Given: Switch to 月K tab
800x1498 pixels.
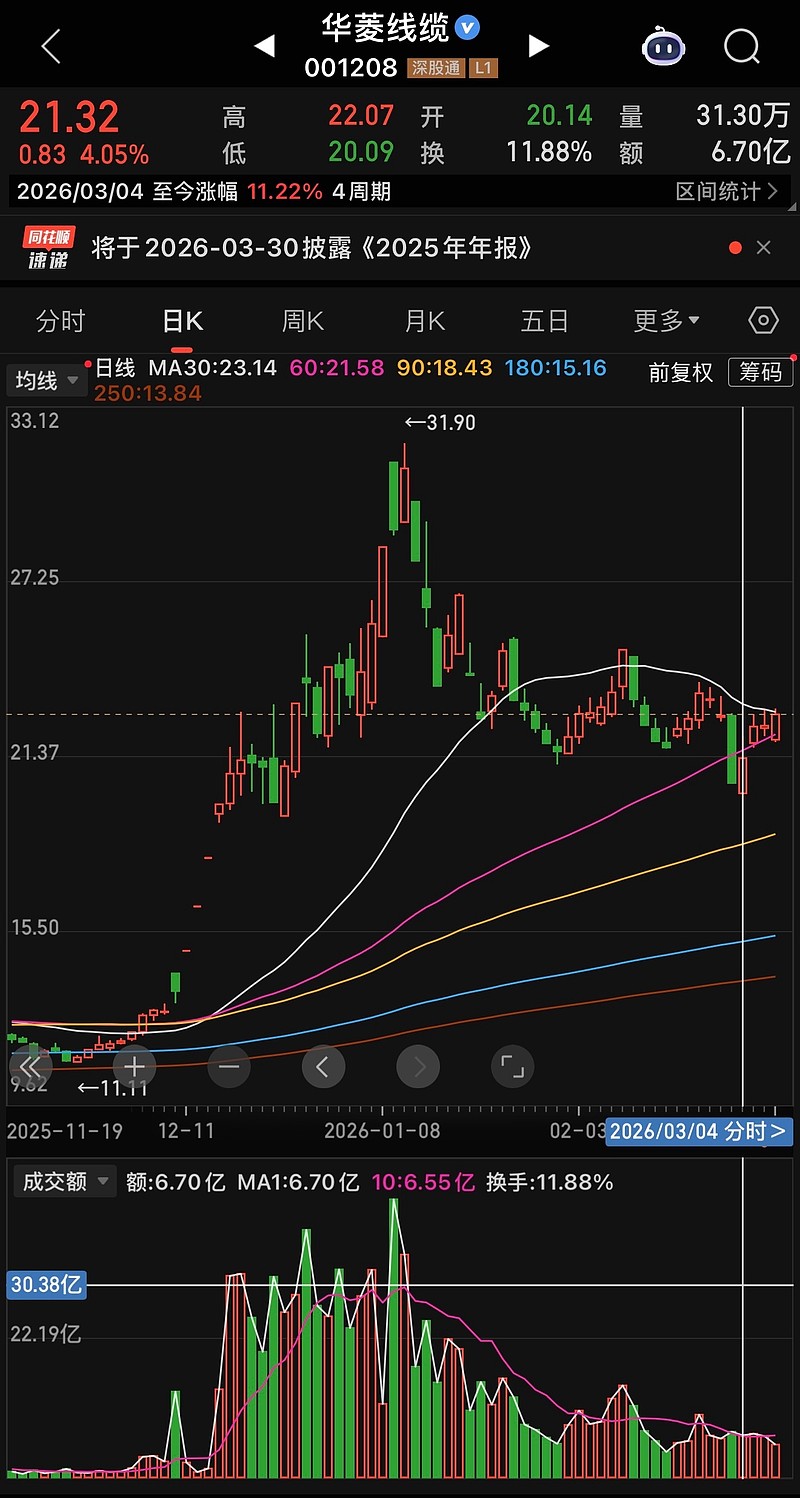Looking at the screenshot, I should click(x=424, y=321).
